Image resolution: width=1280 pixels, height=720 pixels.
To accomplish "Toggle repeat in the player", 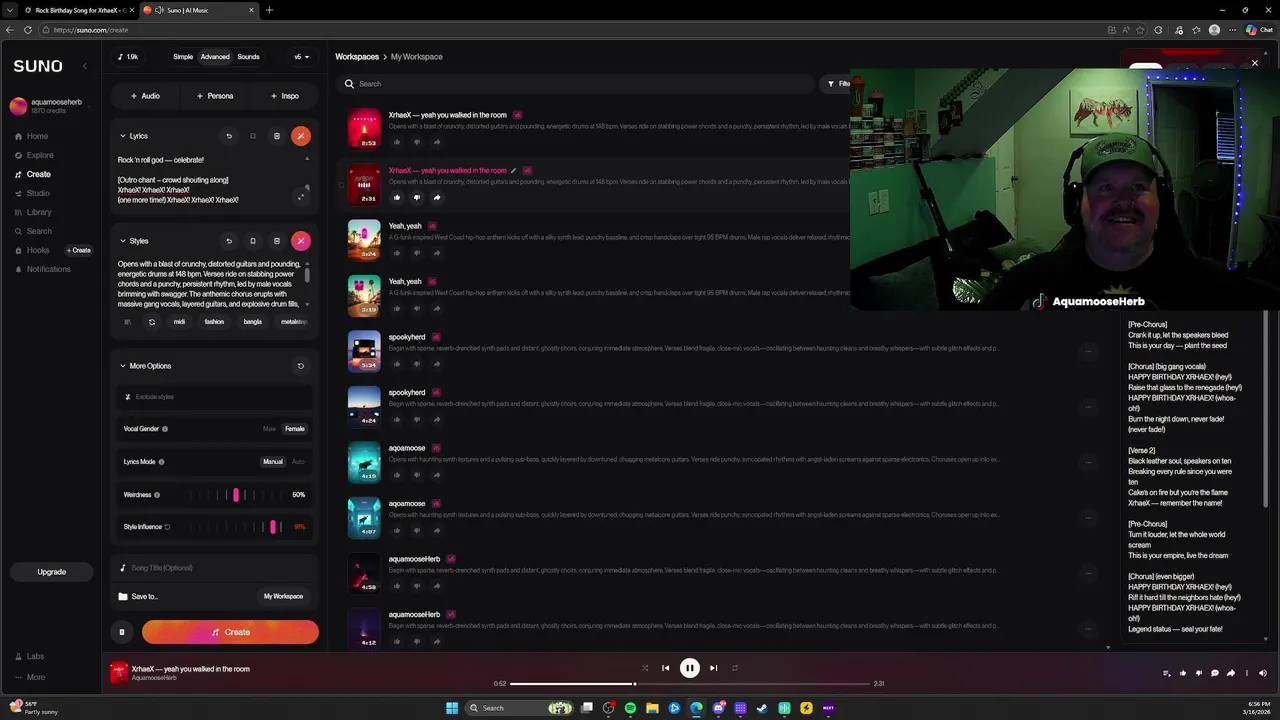I will 735,668.
